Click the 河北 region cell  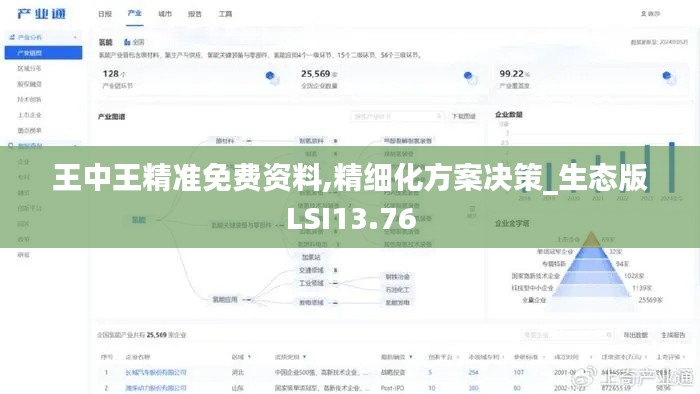(x=238, y=372)
